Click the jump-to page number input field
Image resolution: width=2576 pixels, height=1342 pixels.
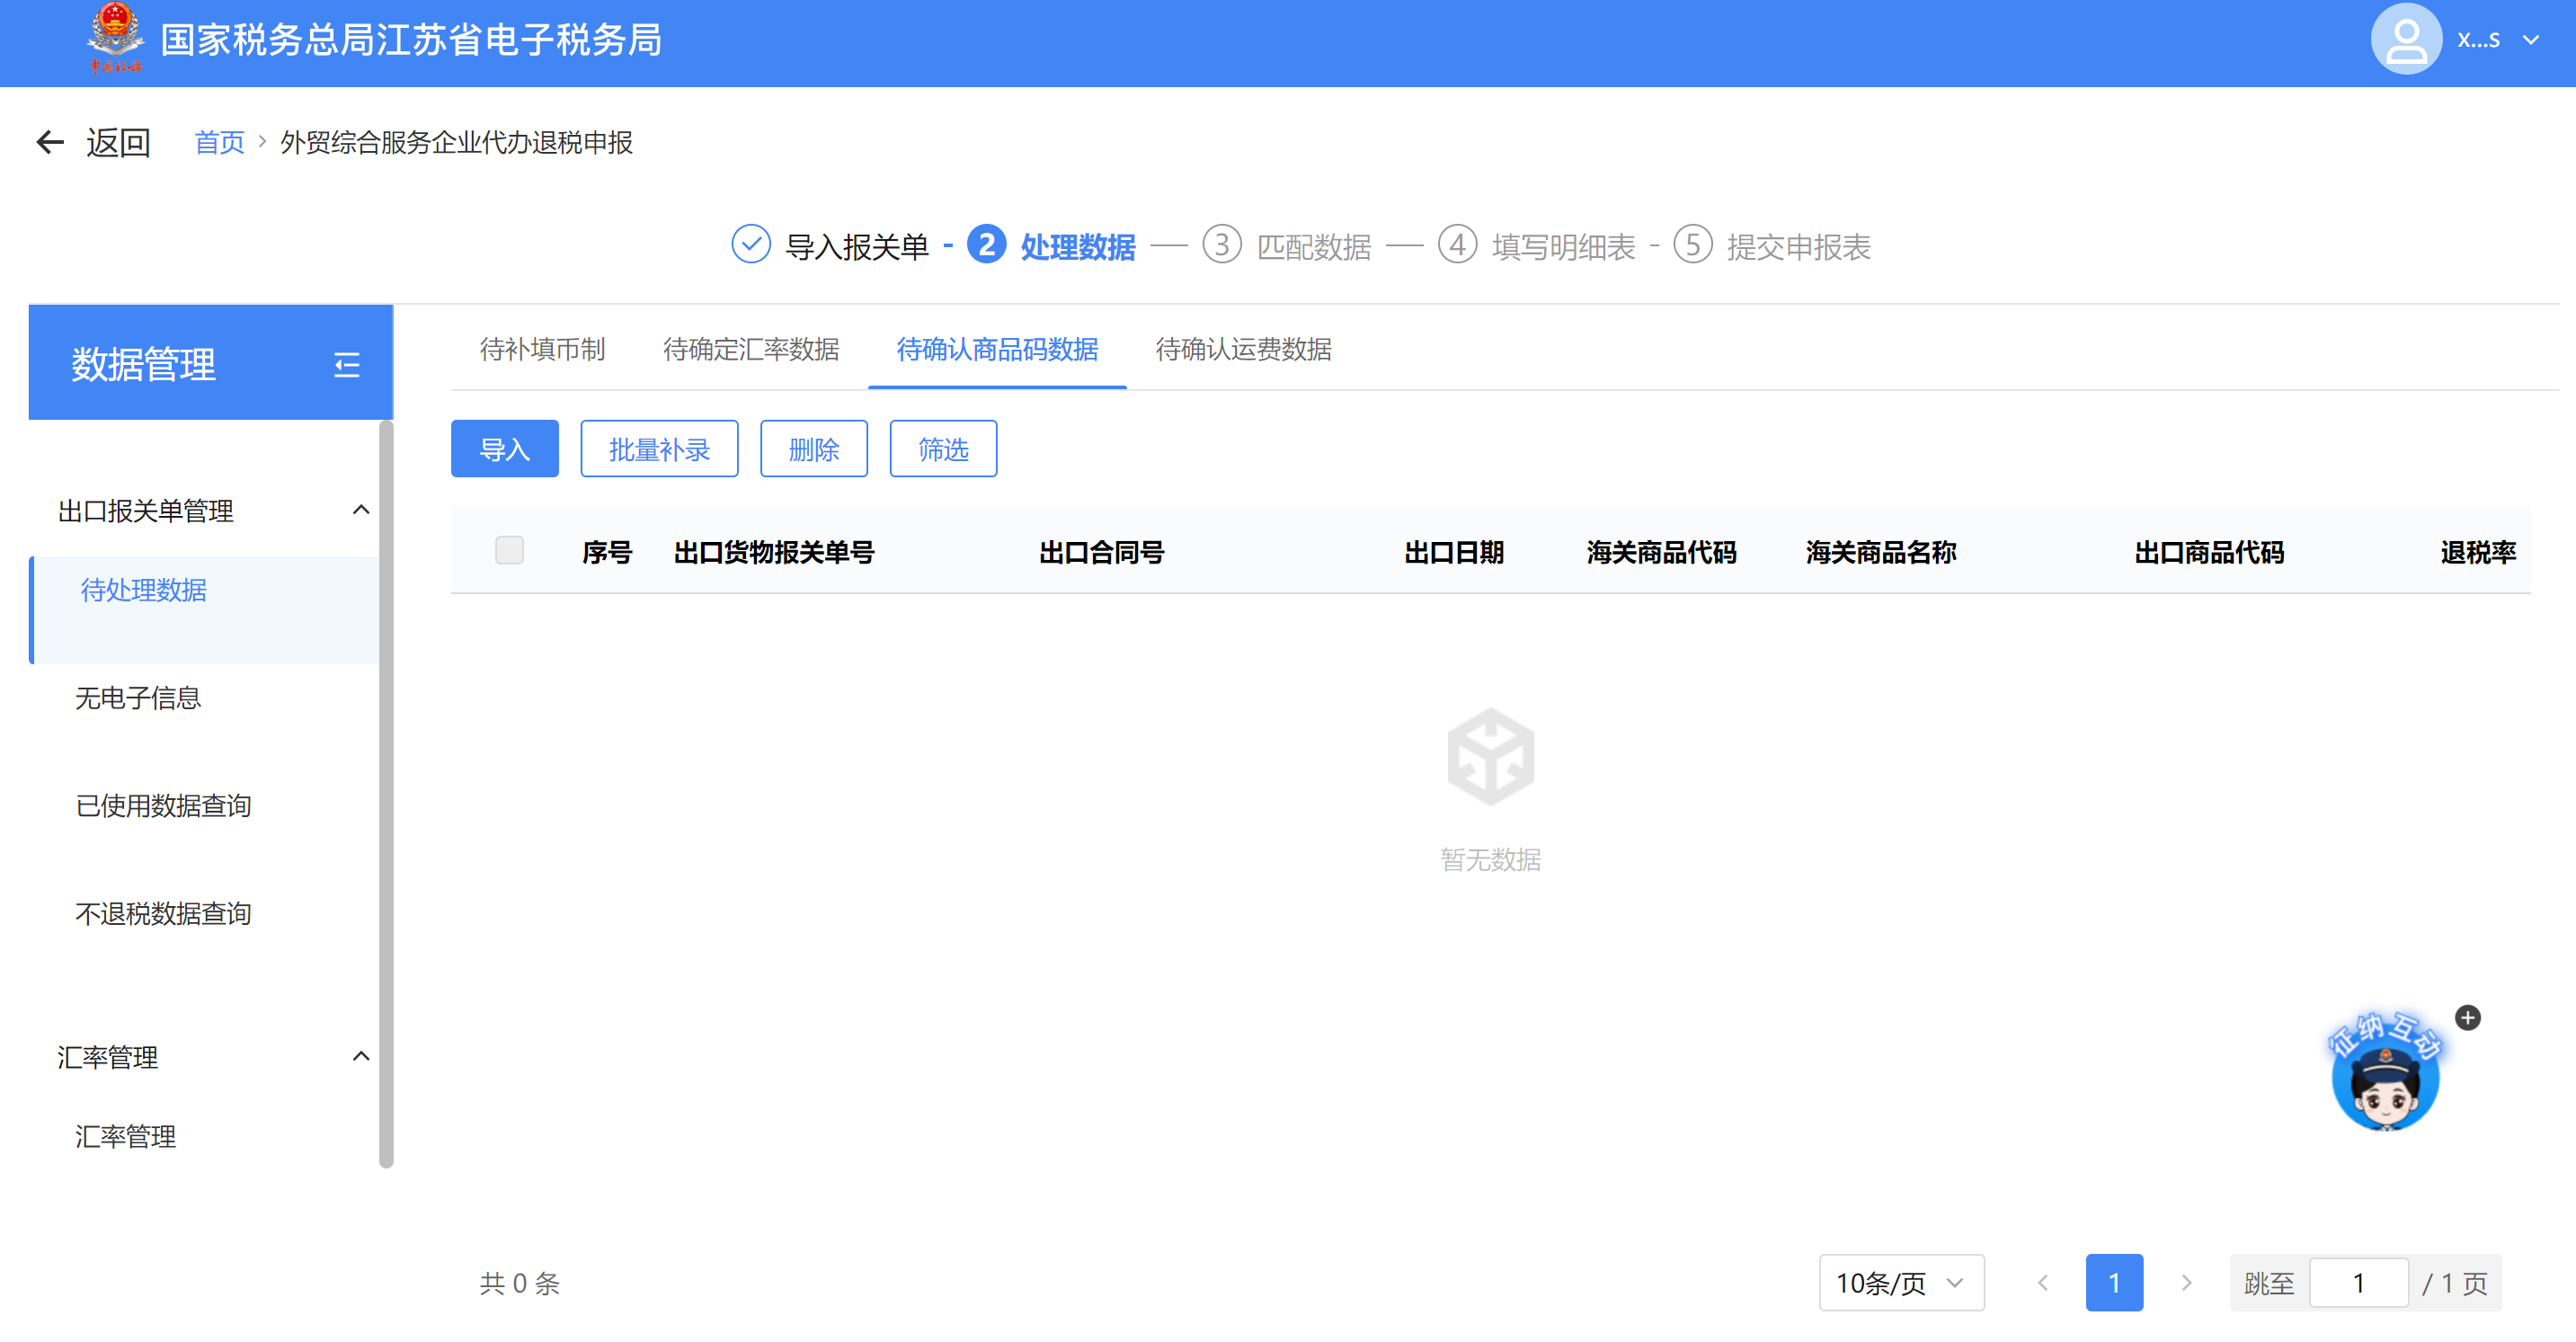(x=2358, y=1283)
